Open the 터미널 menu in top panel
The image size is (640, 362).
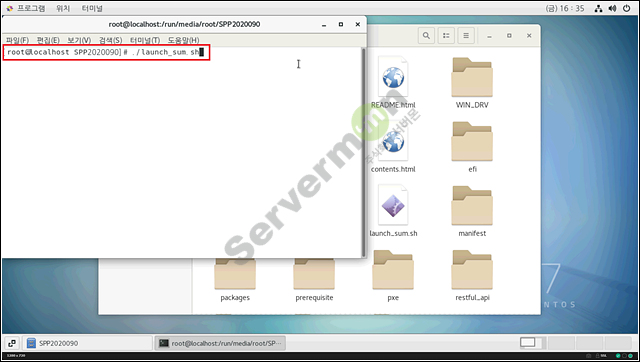(92, 8)
